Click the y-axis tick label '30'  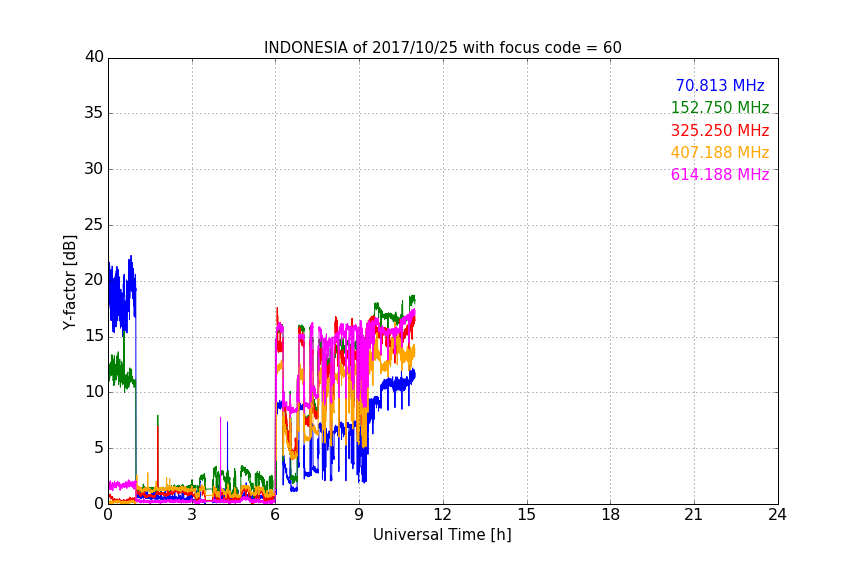coord(94,169)
